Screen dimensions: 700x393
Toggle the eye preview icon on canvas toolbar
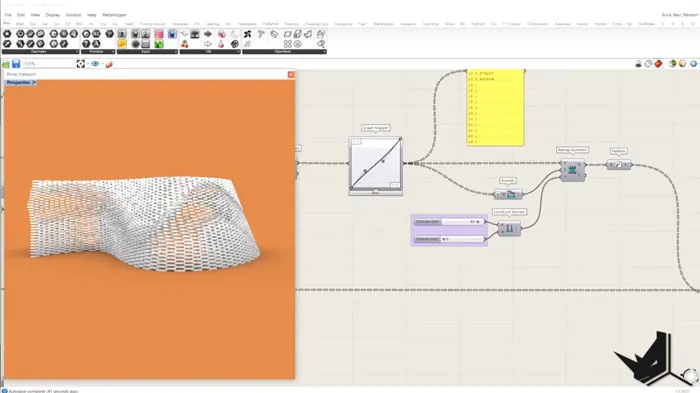[95, 64]
